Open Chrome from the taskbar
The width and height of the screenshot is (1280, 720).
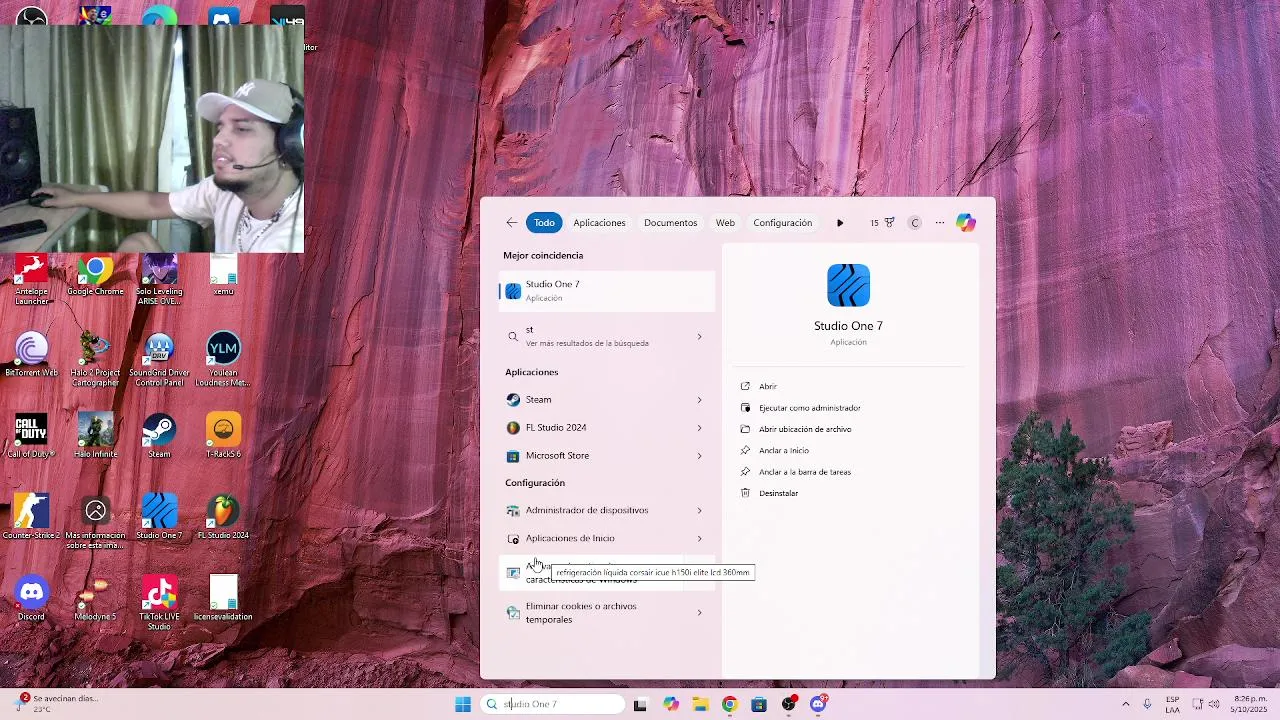click(x=729, y=704)
